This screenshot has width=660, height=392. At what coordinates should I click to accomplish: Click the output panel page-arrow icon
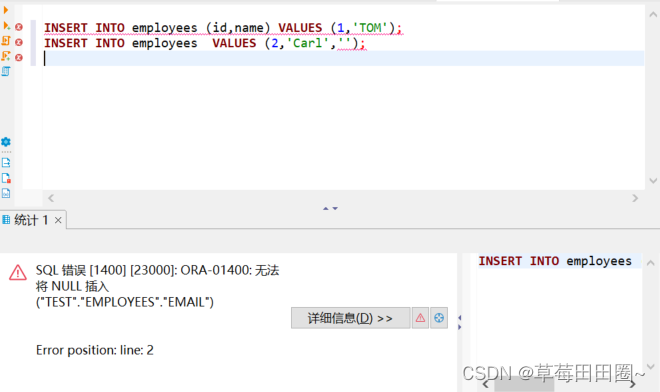pos(6,163)
